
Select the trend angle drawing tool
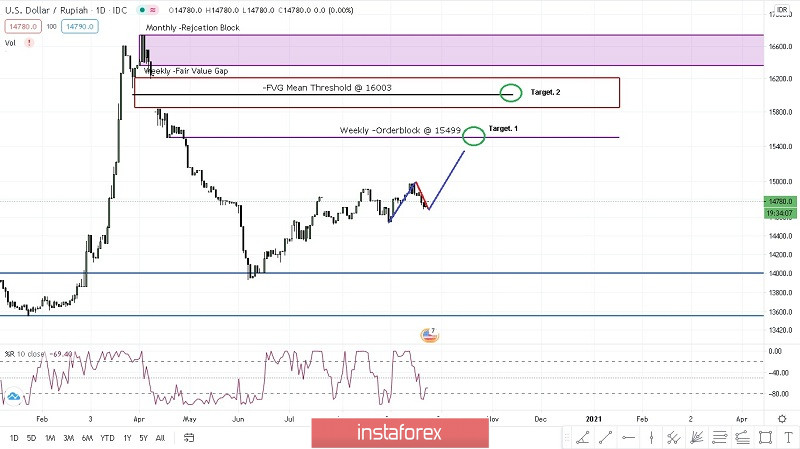583,437
